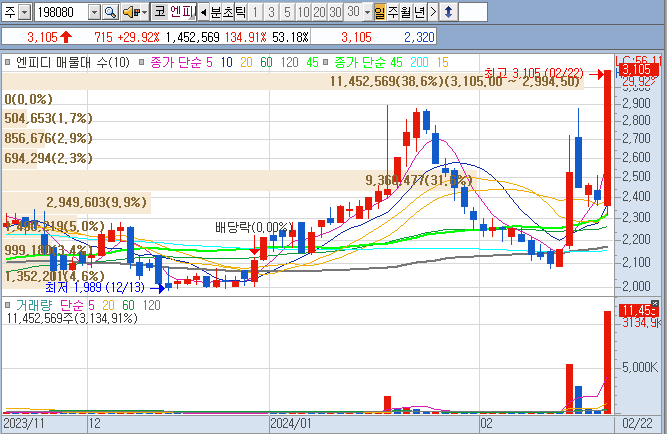667x434 pixels.
Task: Click the orange 20 moving-average legend
Action: click(246, 63)
